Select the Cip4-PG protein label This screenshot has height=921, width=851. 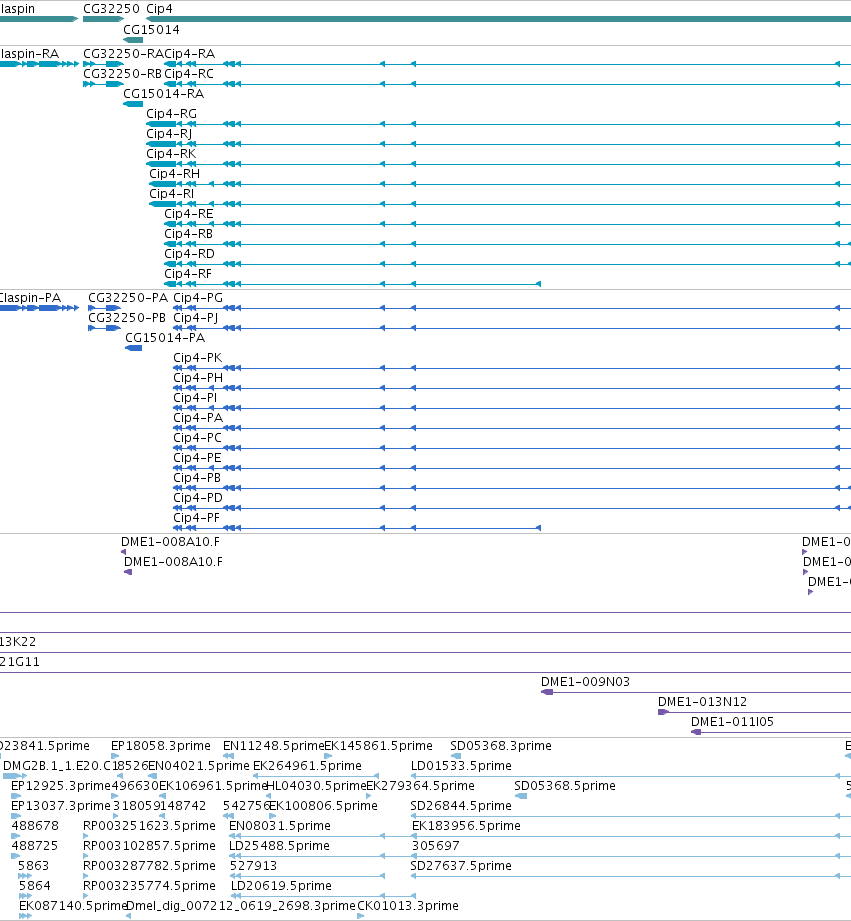(198, 298)
